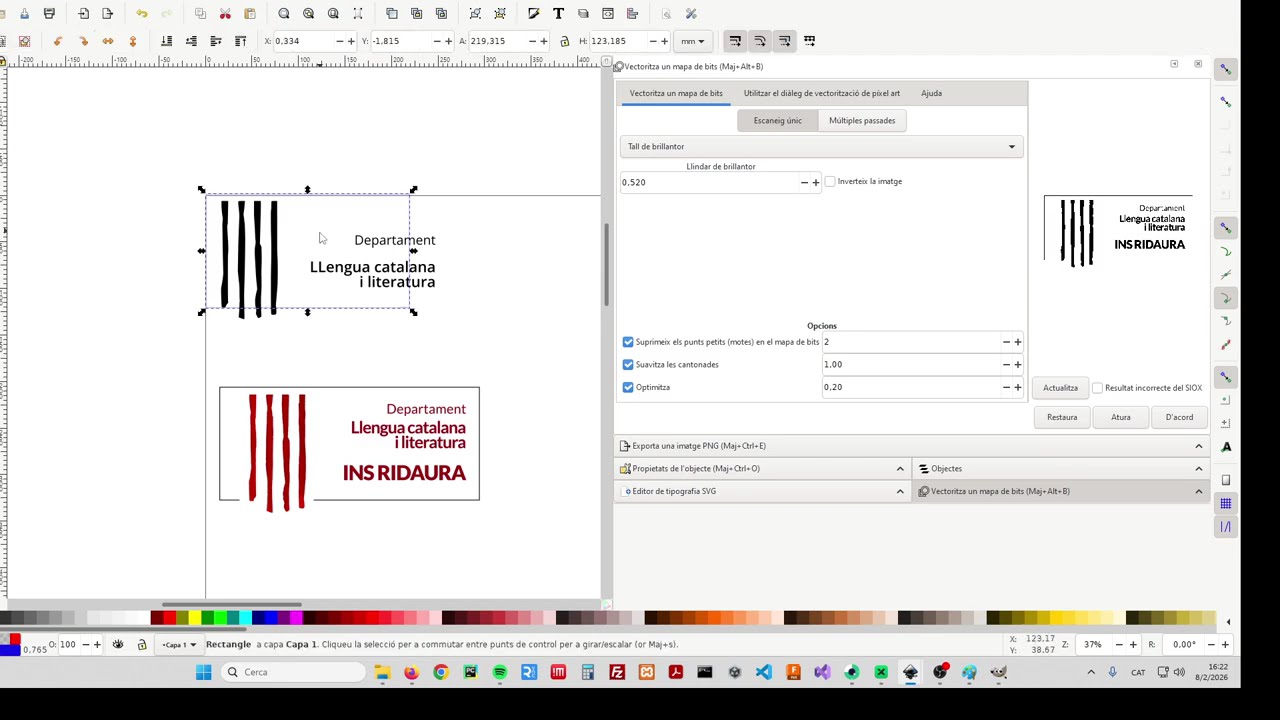Open Google Chrome from the taskbar
Image resolution: width=1280 pixels, height=720 pixels.
pos(441,672)
